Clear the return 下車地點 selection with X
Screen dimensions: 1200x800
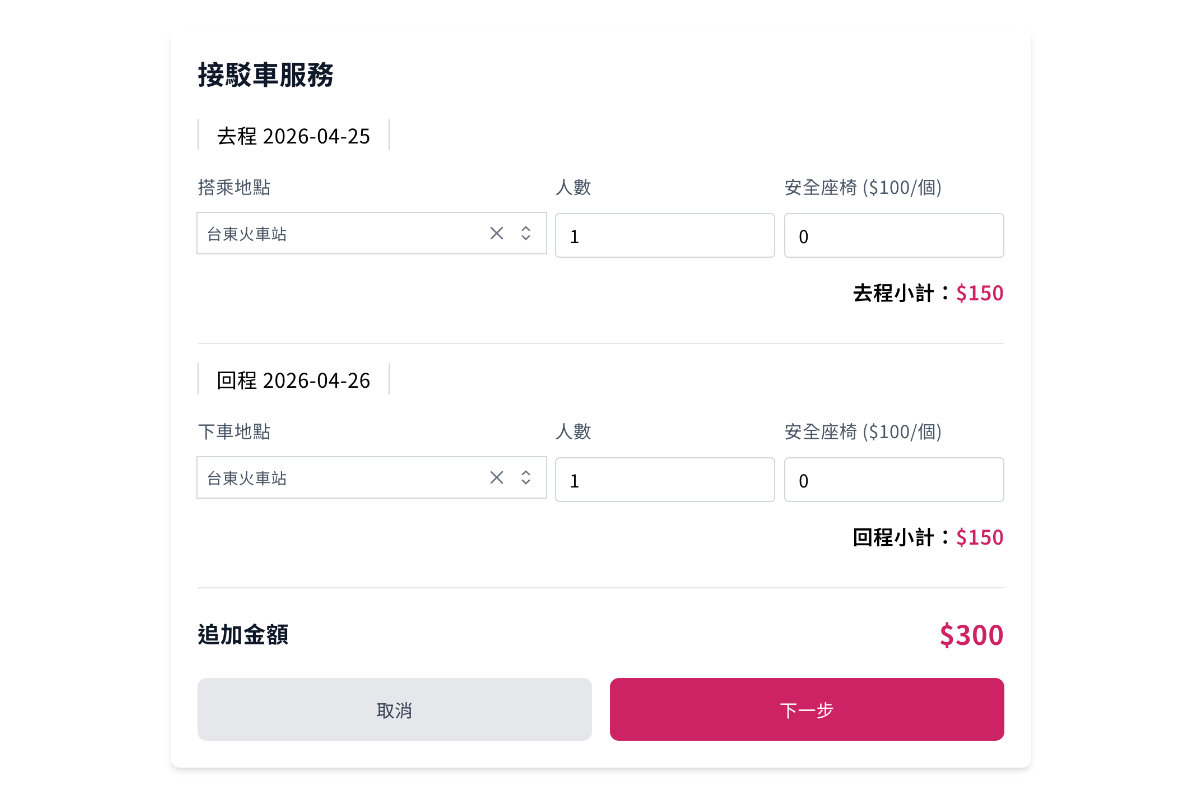click(496, 477)
